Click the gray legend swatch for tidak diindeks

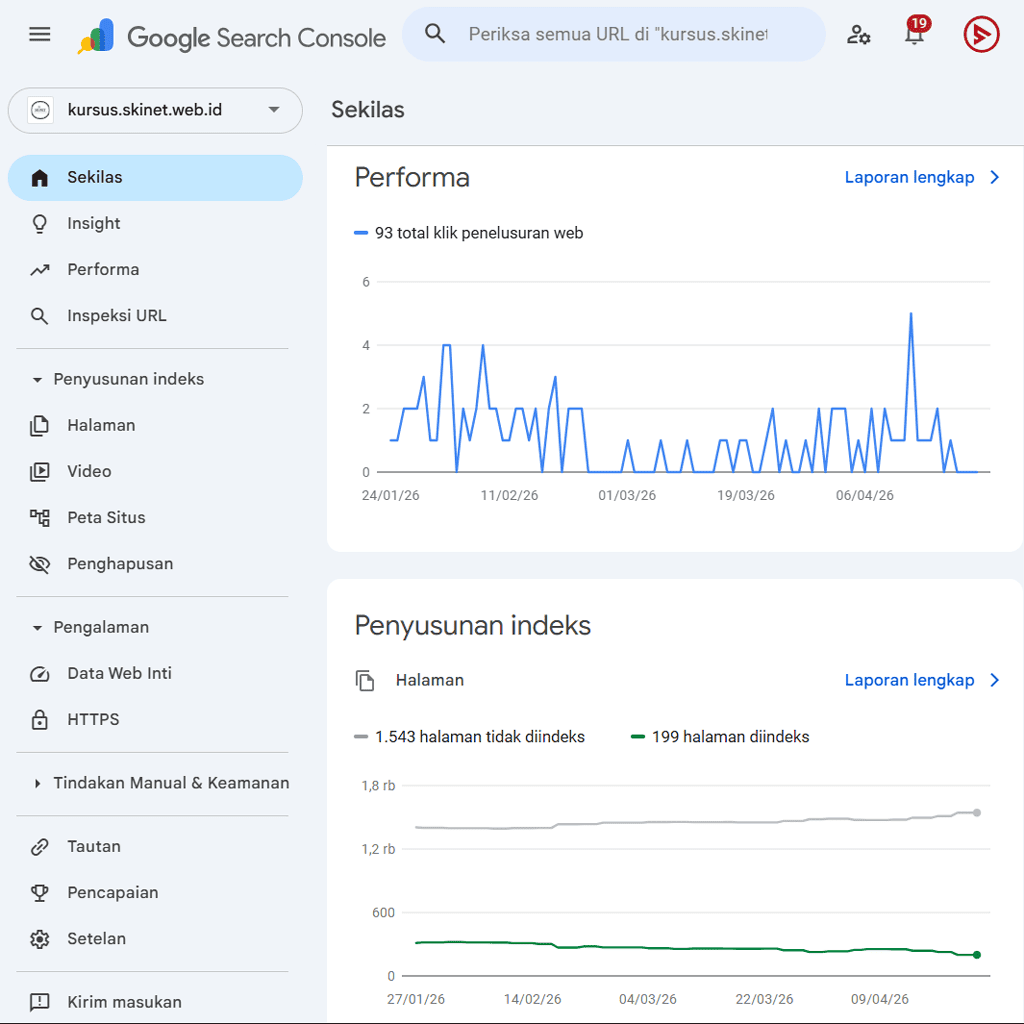pos(361,737)
